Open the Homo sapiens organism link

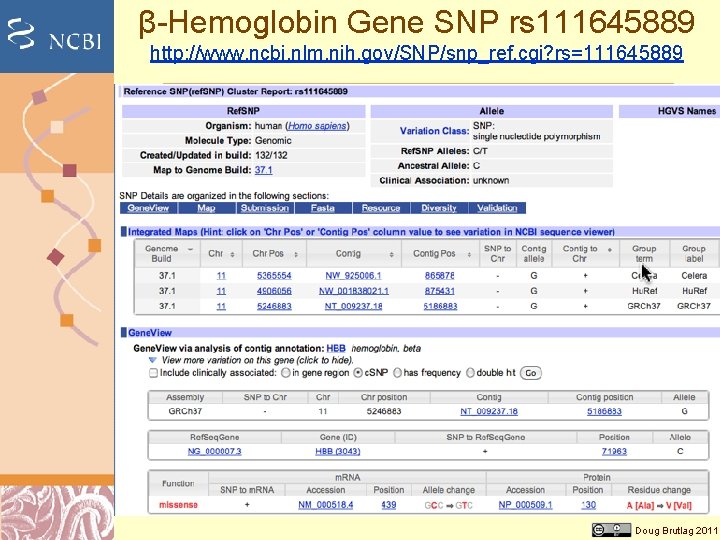click(317, 126)
